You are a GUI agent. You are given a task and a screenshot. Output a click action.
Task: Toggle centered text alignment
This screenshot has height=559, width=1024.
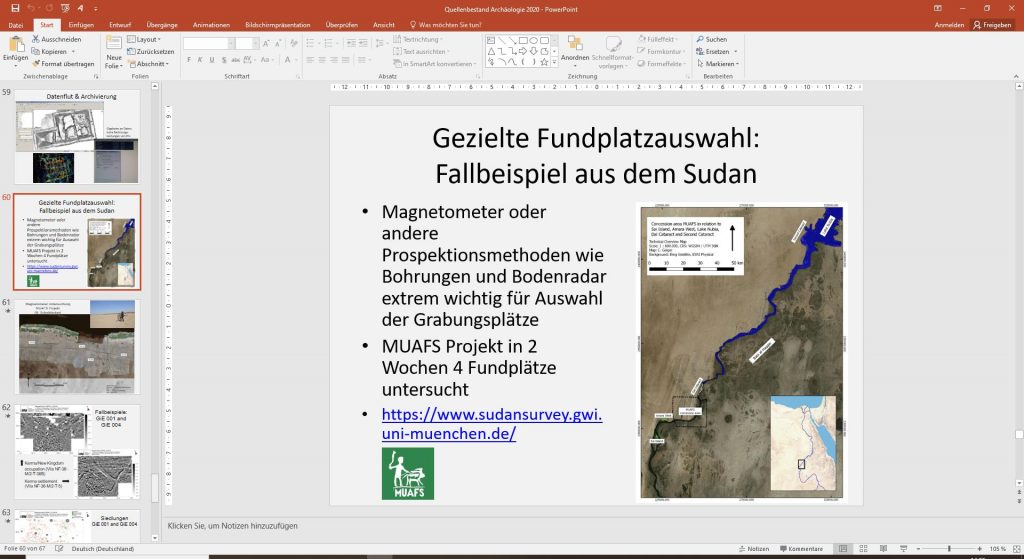[x=322, y=60]
